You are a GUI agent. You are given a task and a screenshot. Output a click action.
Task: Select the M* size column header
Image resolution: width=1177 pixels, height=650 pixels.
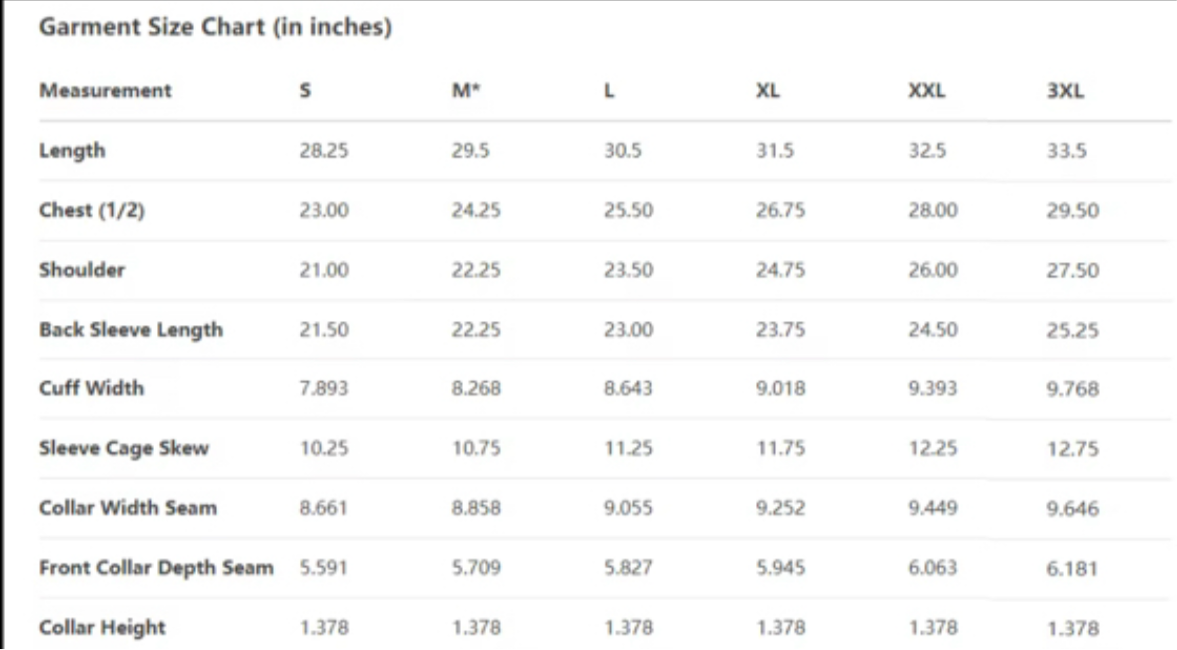(465, 91)
